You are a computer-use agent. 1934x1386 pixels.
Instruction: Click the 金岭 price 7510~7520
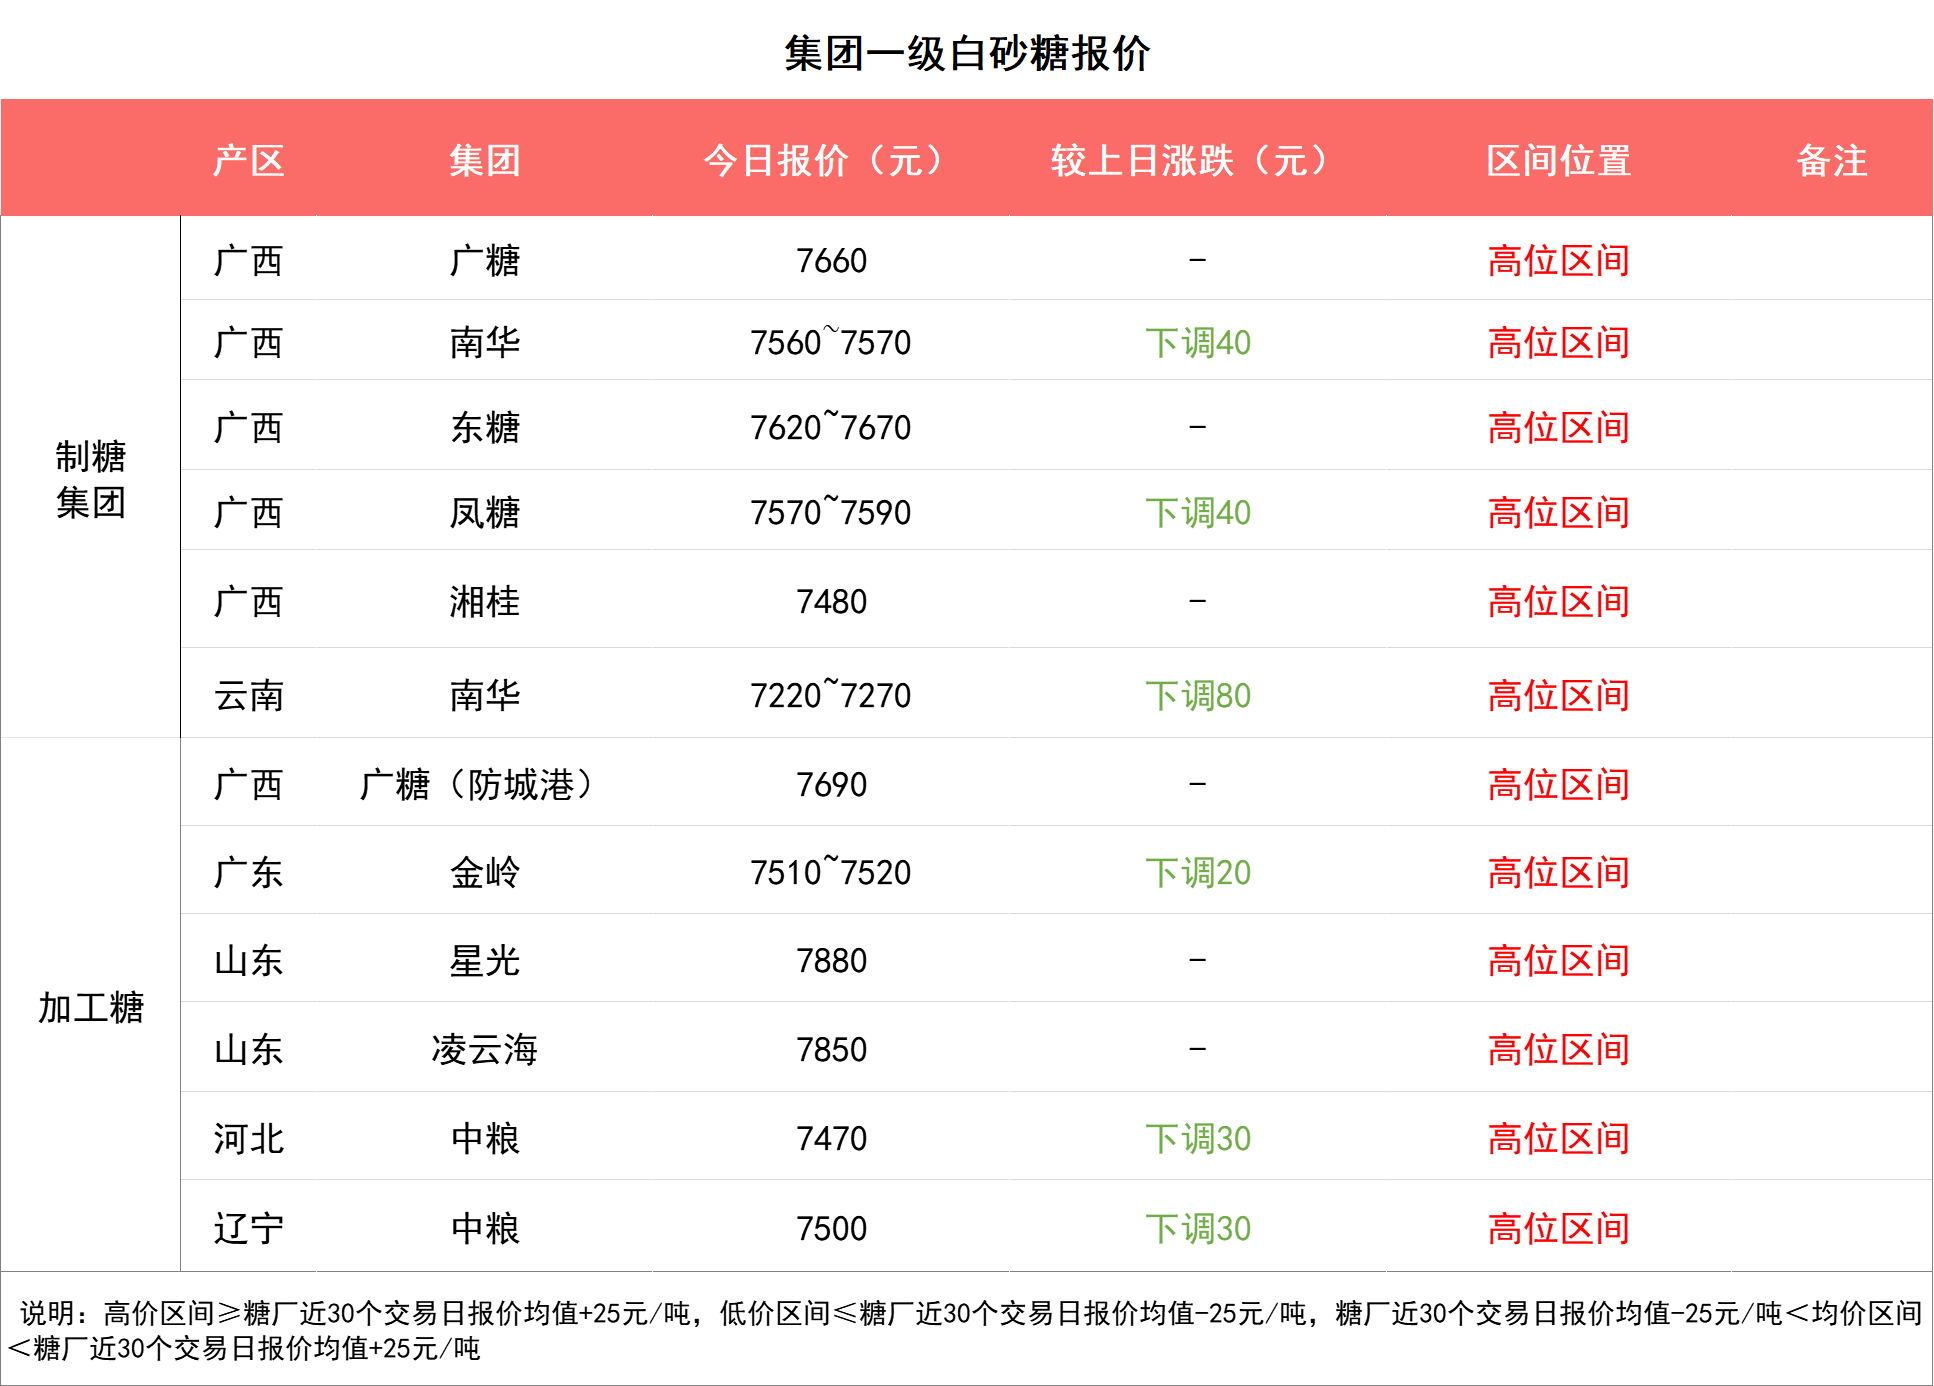831,872
